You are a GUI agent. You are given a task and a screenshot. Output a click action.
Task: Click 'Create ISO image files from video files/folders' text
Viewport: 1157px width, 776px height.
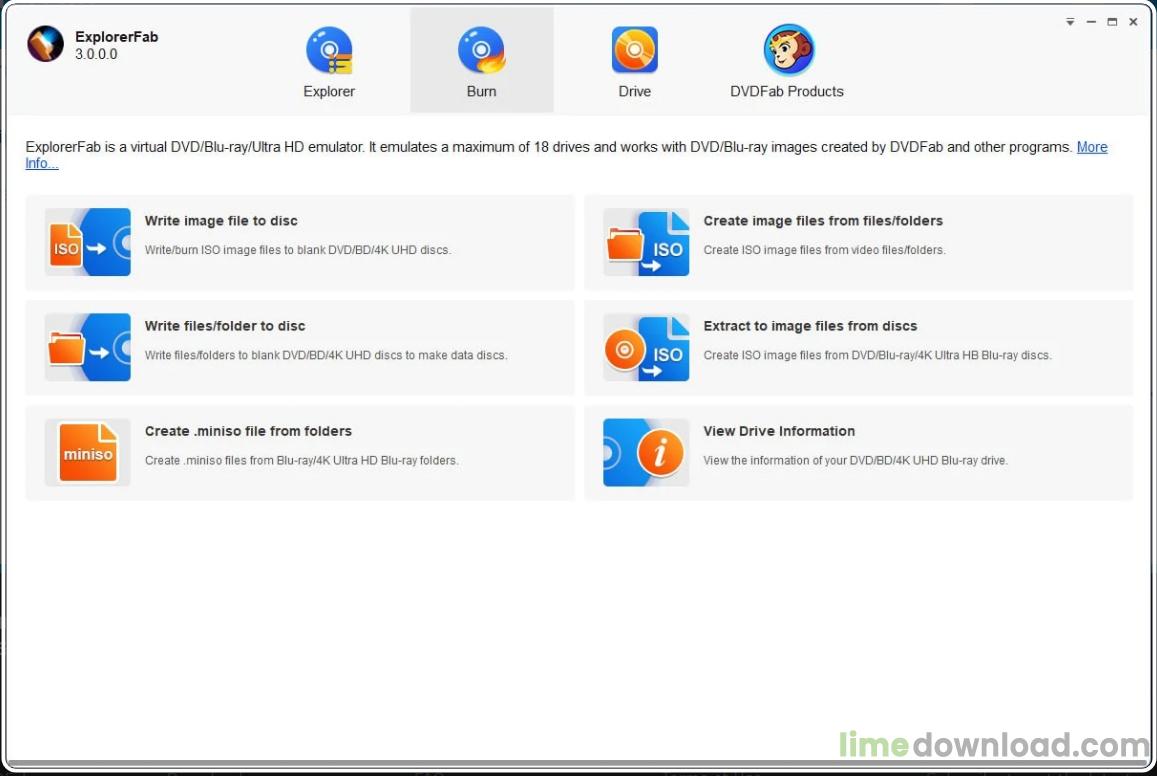coord(824,250)
